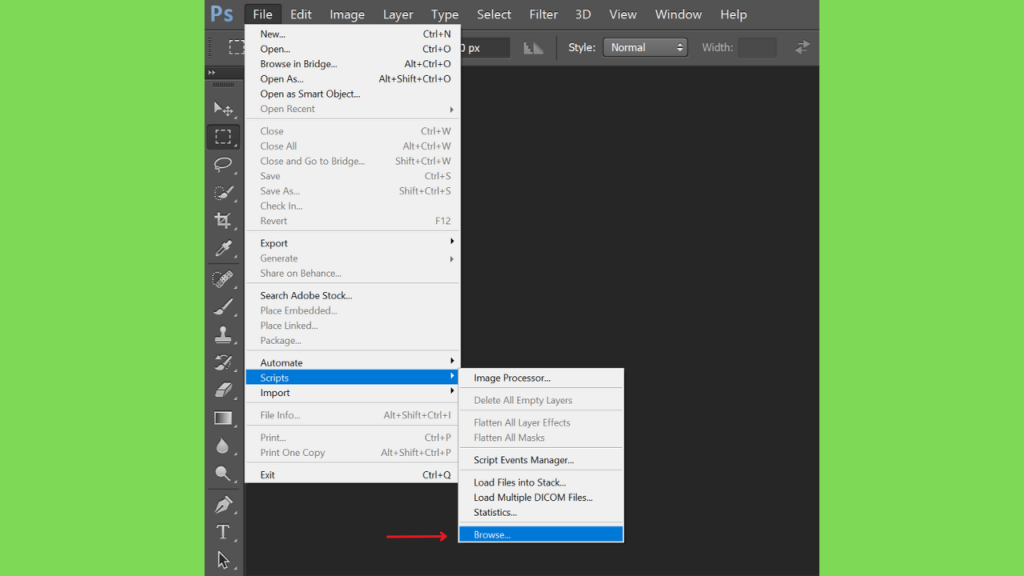1024x576 pixels.
Task: Open the Help menu
Action: [x=733, y=14]
